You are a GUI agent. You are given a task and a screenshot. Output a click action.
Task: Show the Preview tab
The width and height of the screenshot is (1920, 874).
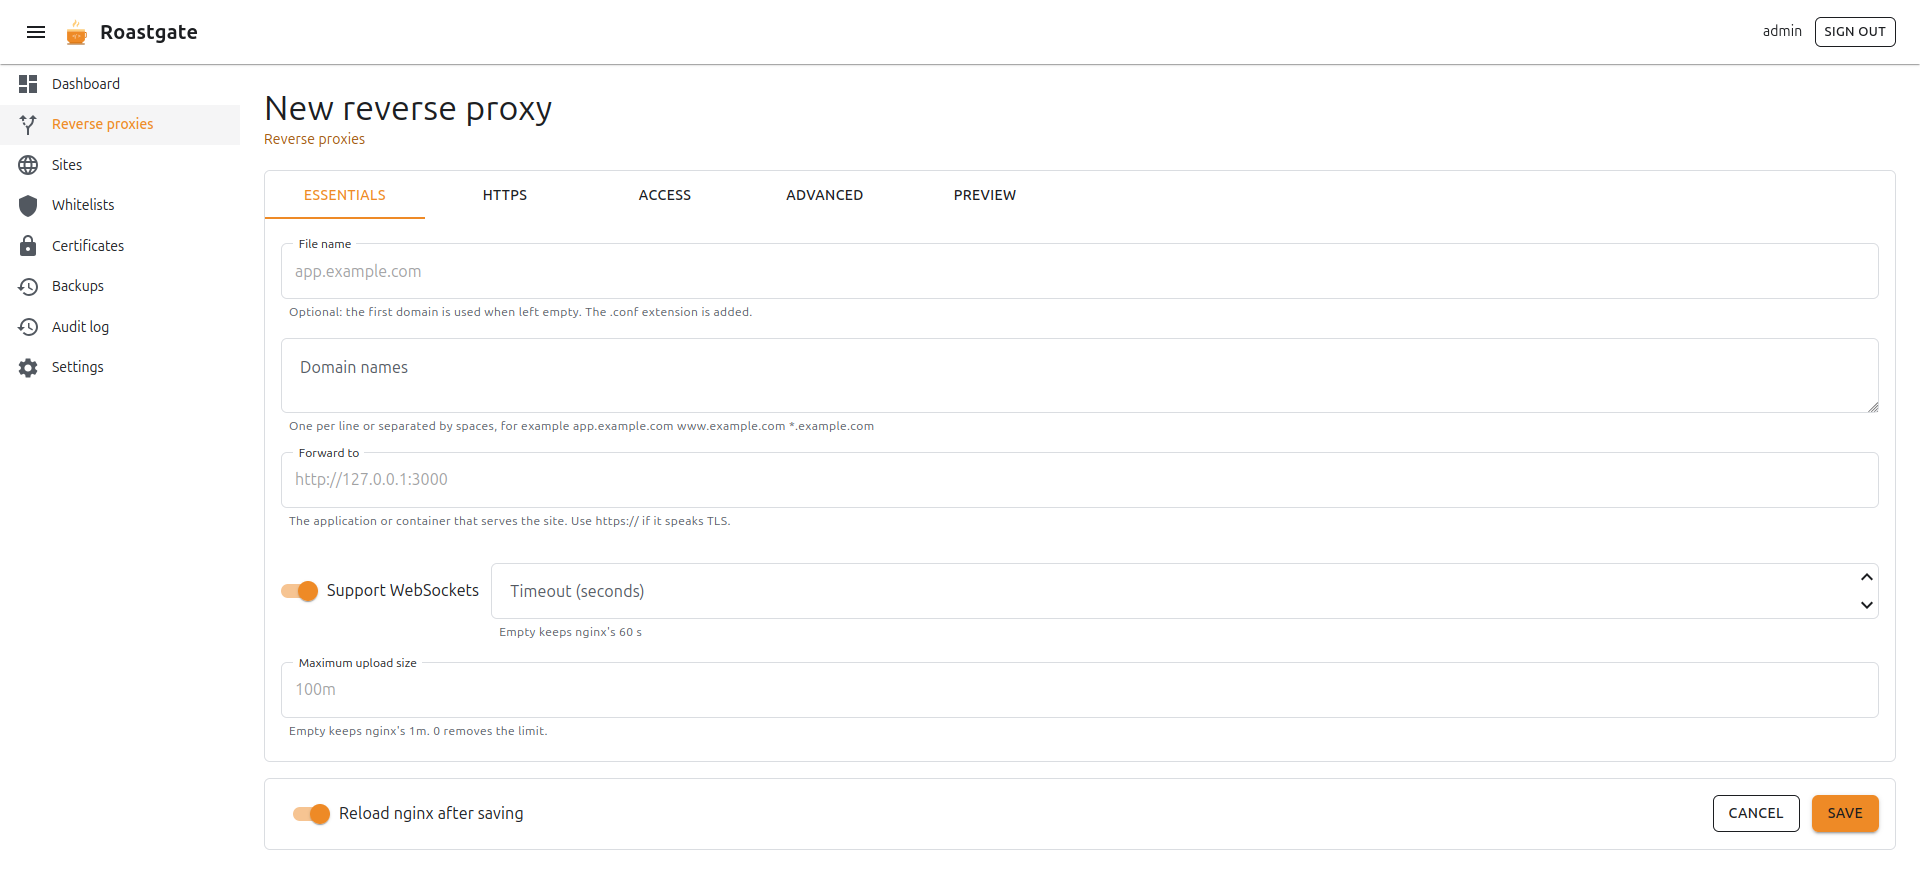(985, 195)
